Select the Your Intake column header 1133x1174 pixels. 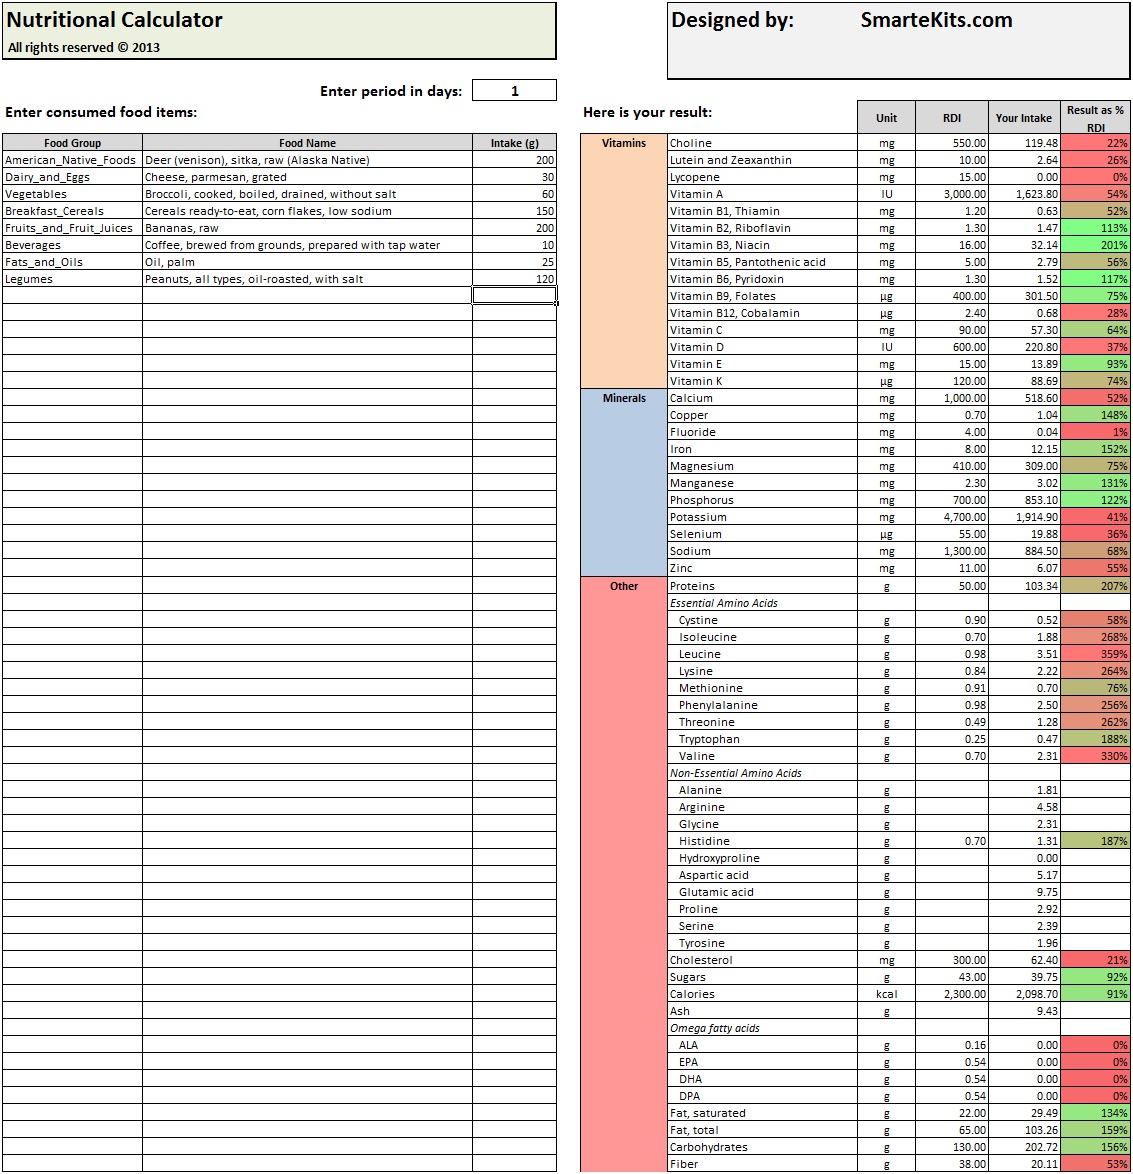[1023, 116]
